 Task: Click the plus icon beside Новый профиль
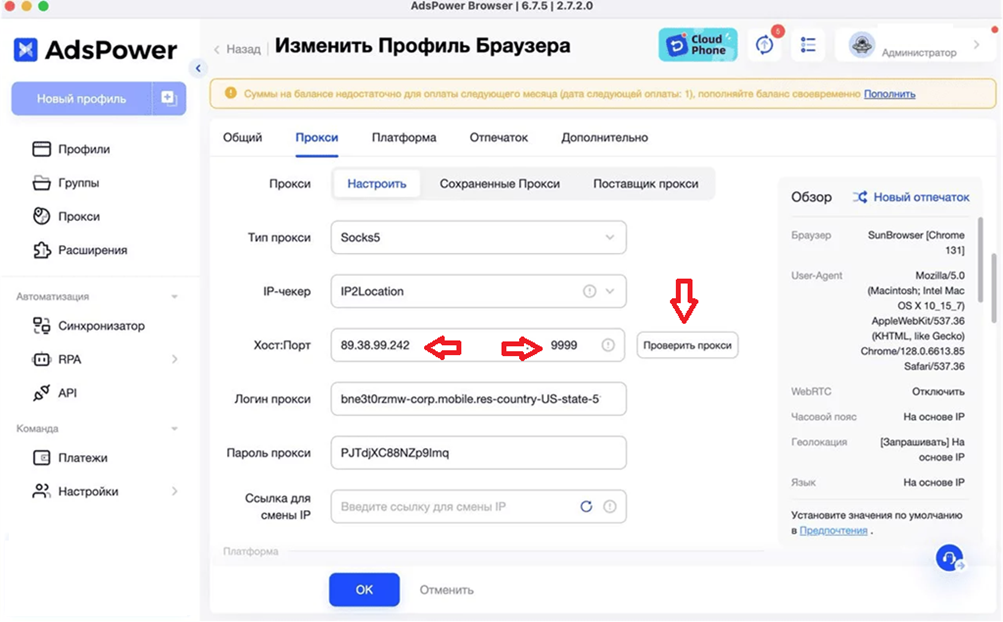(x=168, y=98)
